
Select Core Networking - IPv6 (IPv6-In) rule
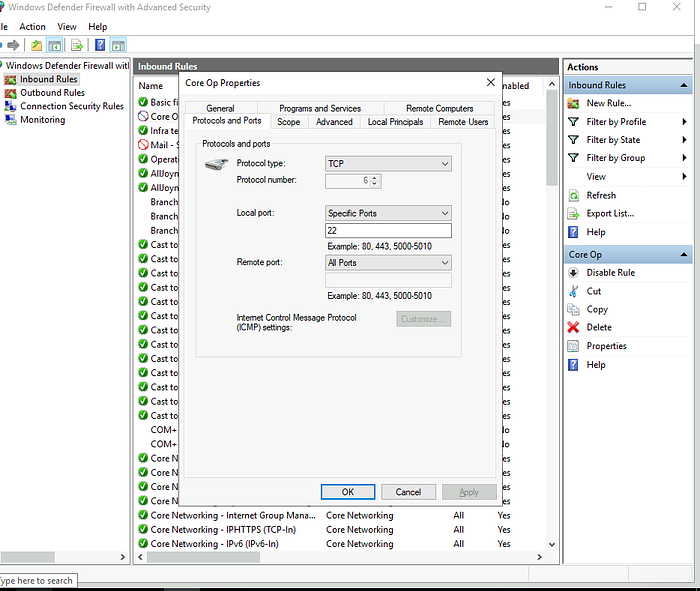(x=214, y=544)
